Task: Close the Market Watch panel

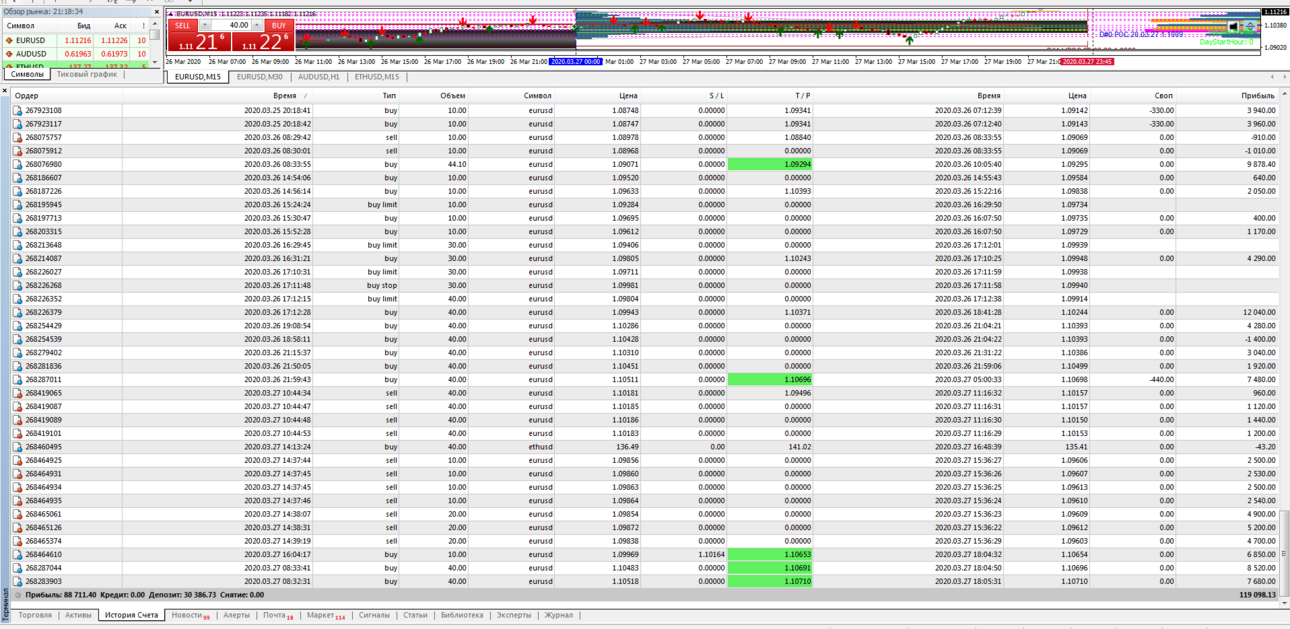Action: [155, 11]
